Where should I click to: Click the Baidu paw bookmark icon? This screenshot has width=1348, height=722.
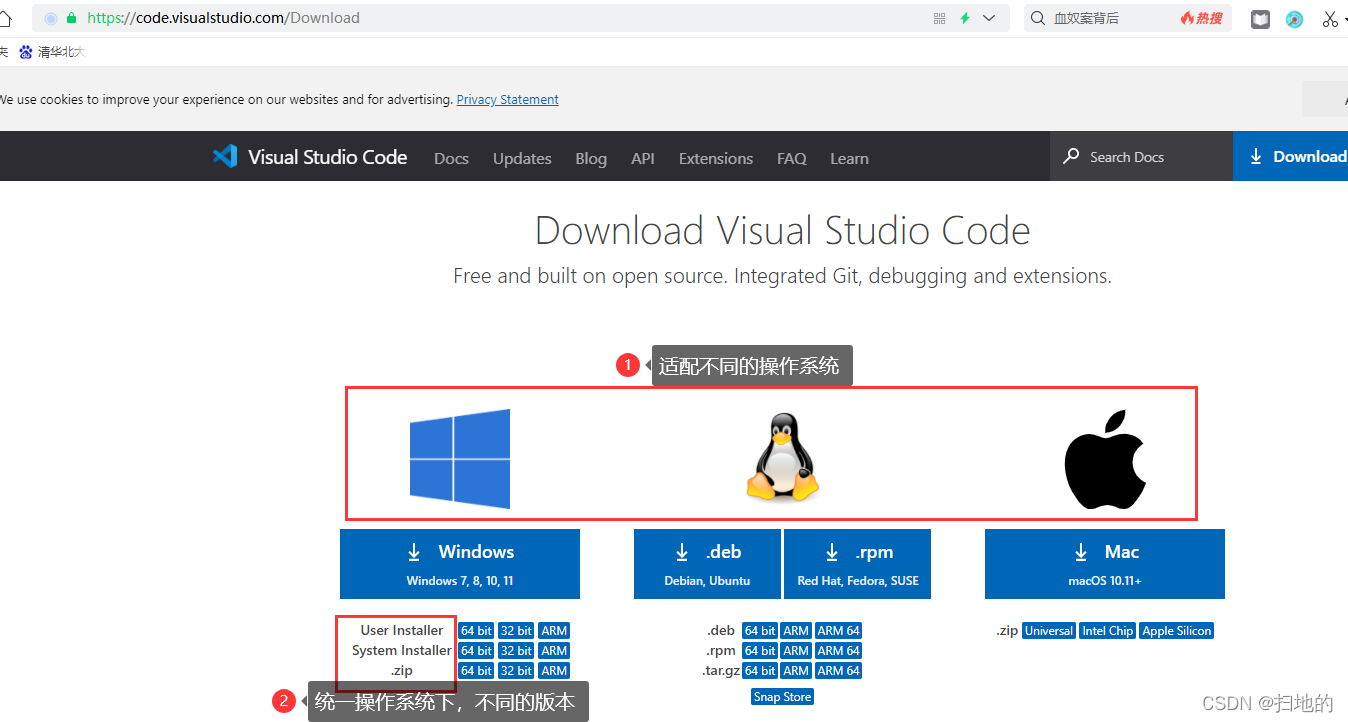point(26,52)
